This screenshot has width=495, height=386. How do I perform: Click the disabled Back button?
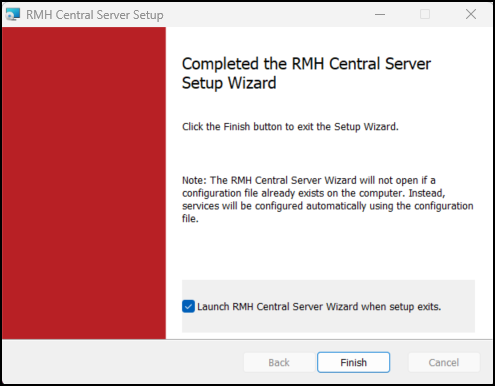point(279,362)
